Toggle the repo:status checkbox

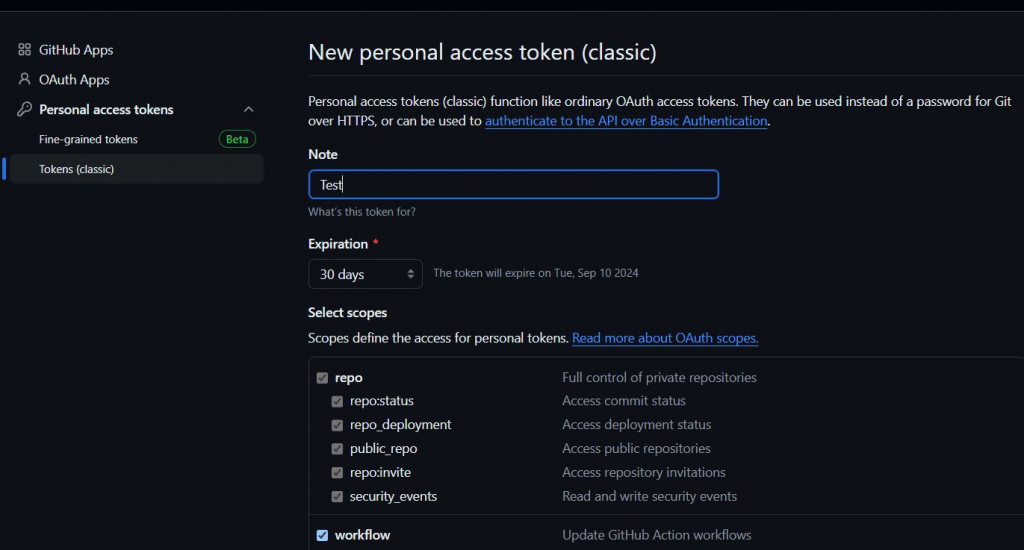(338, 401)
